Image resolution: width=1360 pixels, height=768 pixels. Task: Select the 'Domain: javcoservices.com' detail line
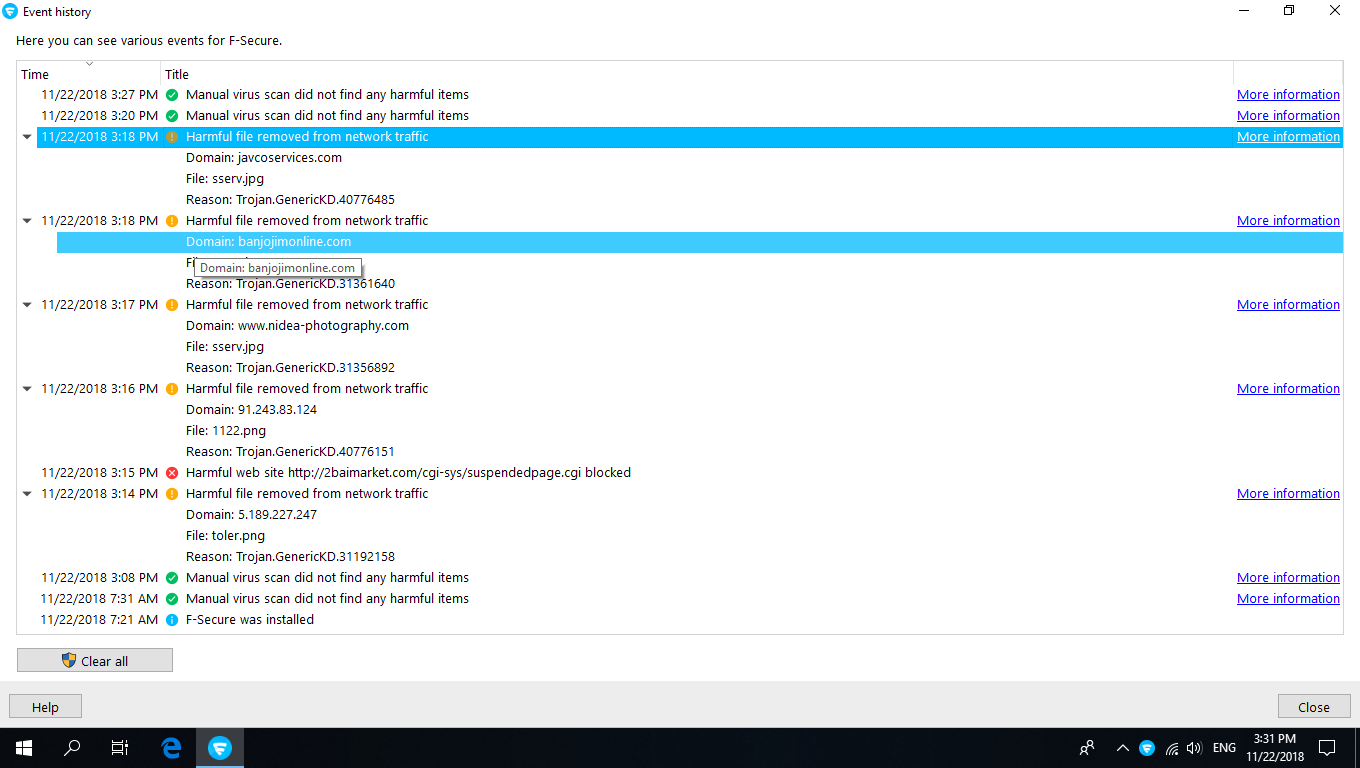click(x=264, y=158)
